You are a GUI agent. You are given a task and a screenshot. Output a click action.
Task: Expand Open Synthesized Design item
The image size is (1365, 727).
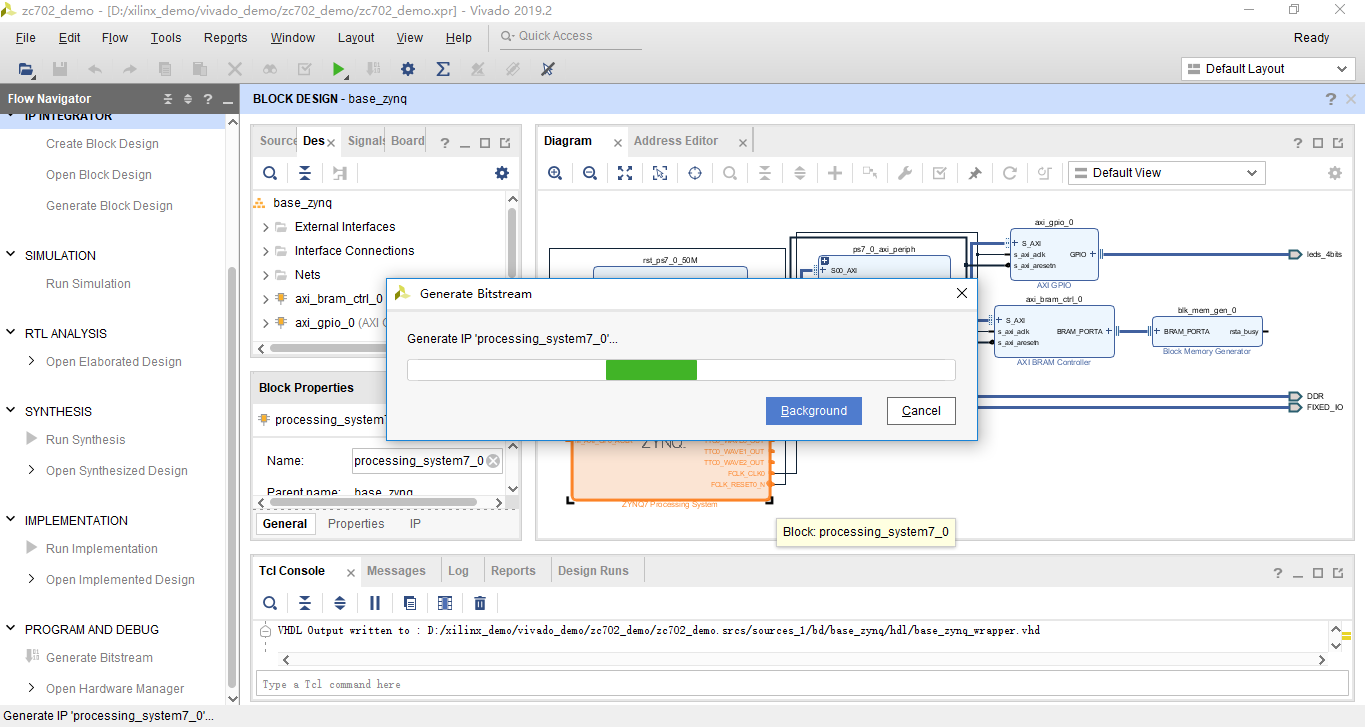(32, 470)
